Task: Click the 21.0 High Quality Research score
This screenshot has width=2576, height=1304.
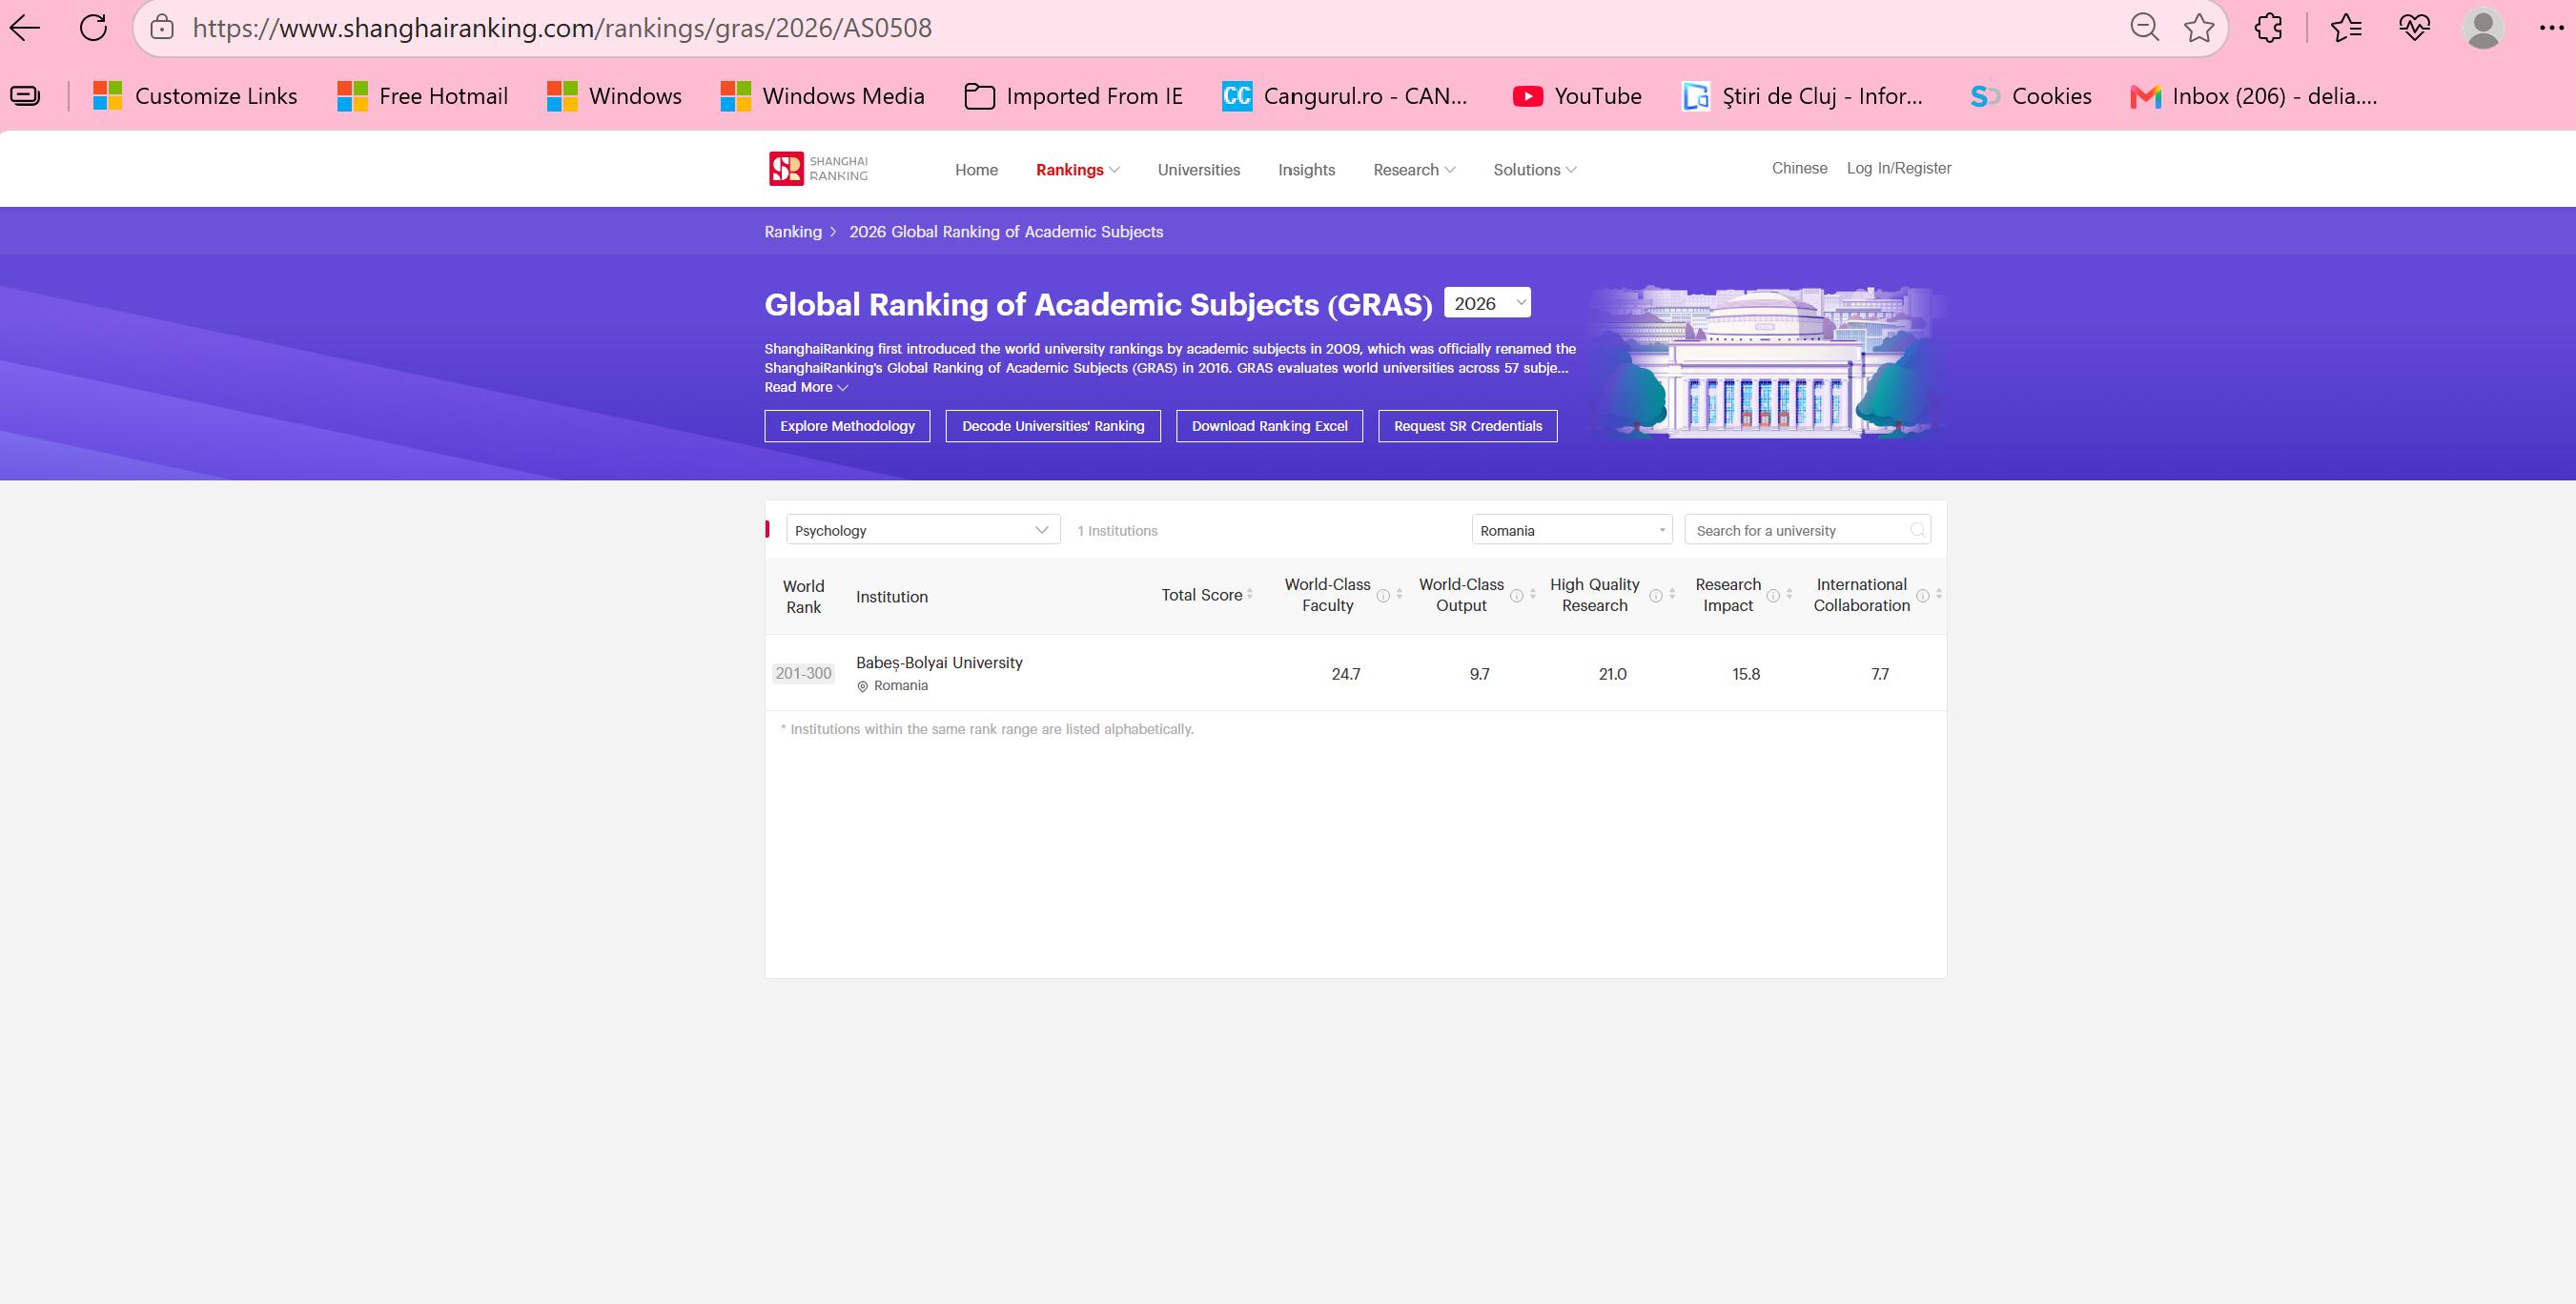Action: (1612, 675)
